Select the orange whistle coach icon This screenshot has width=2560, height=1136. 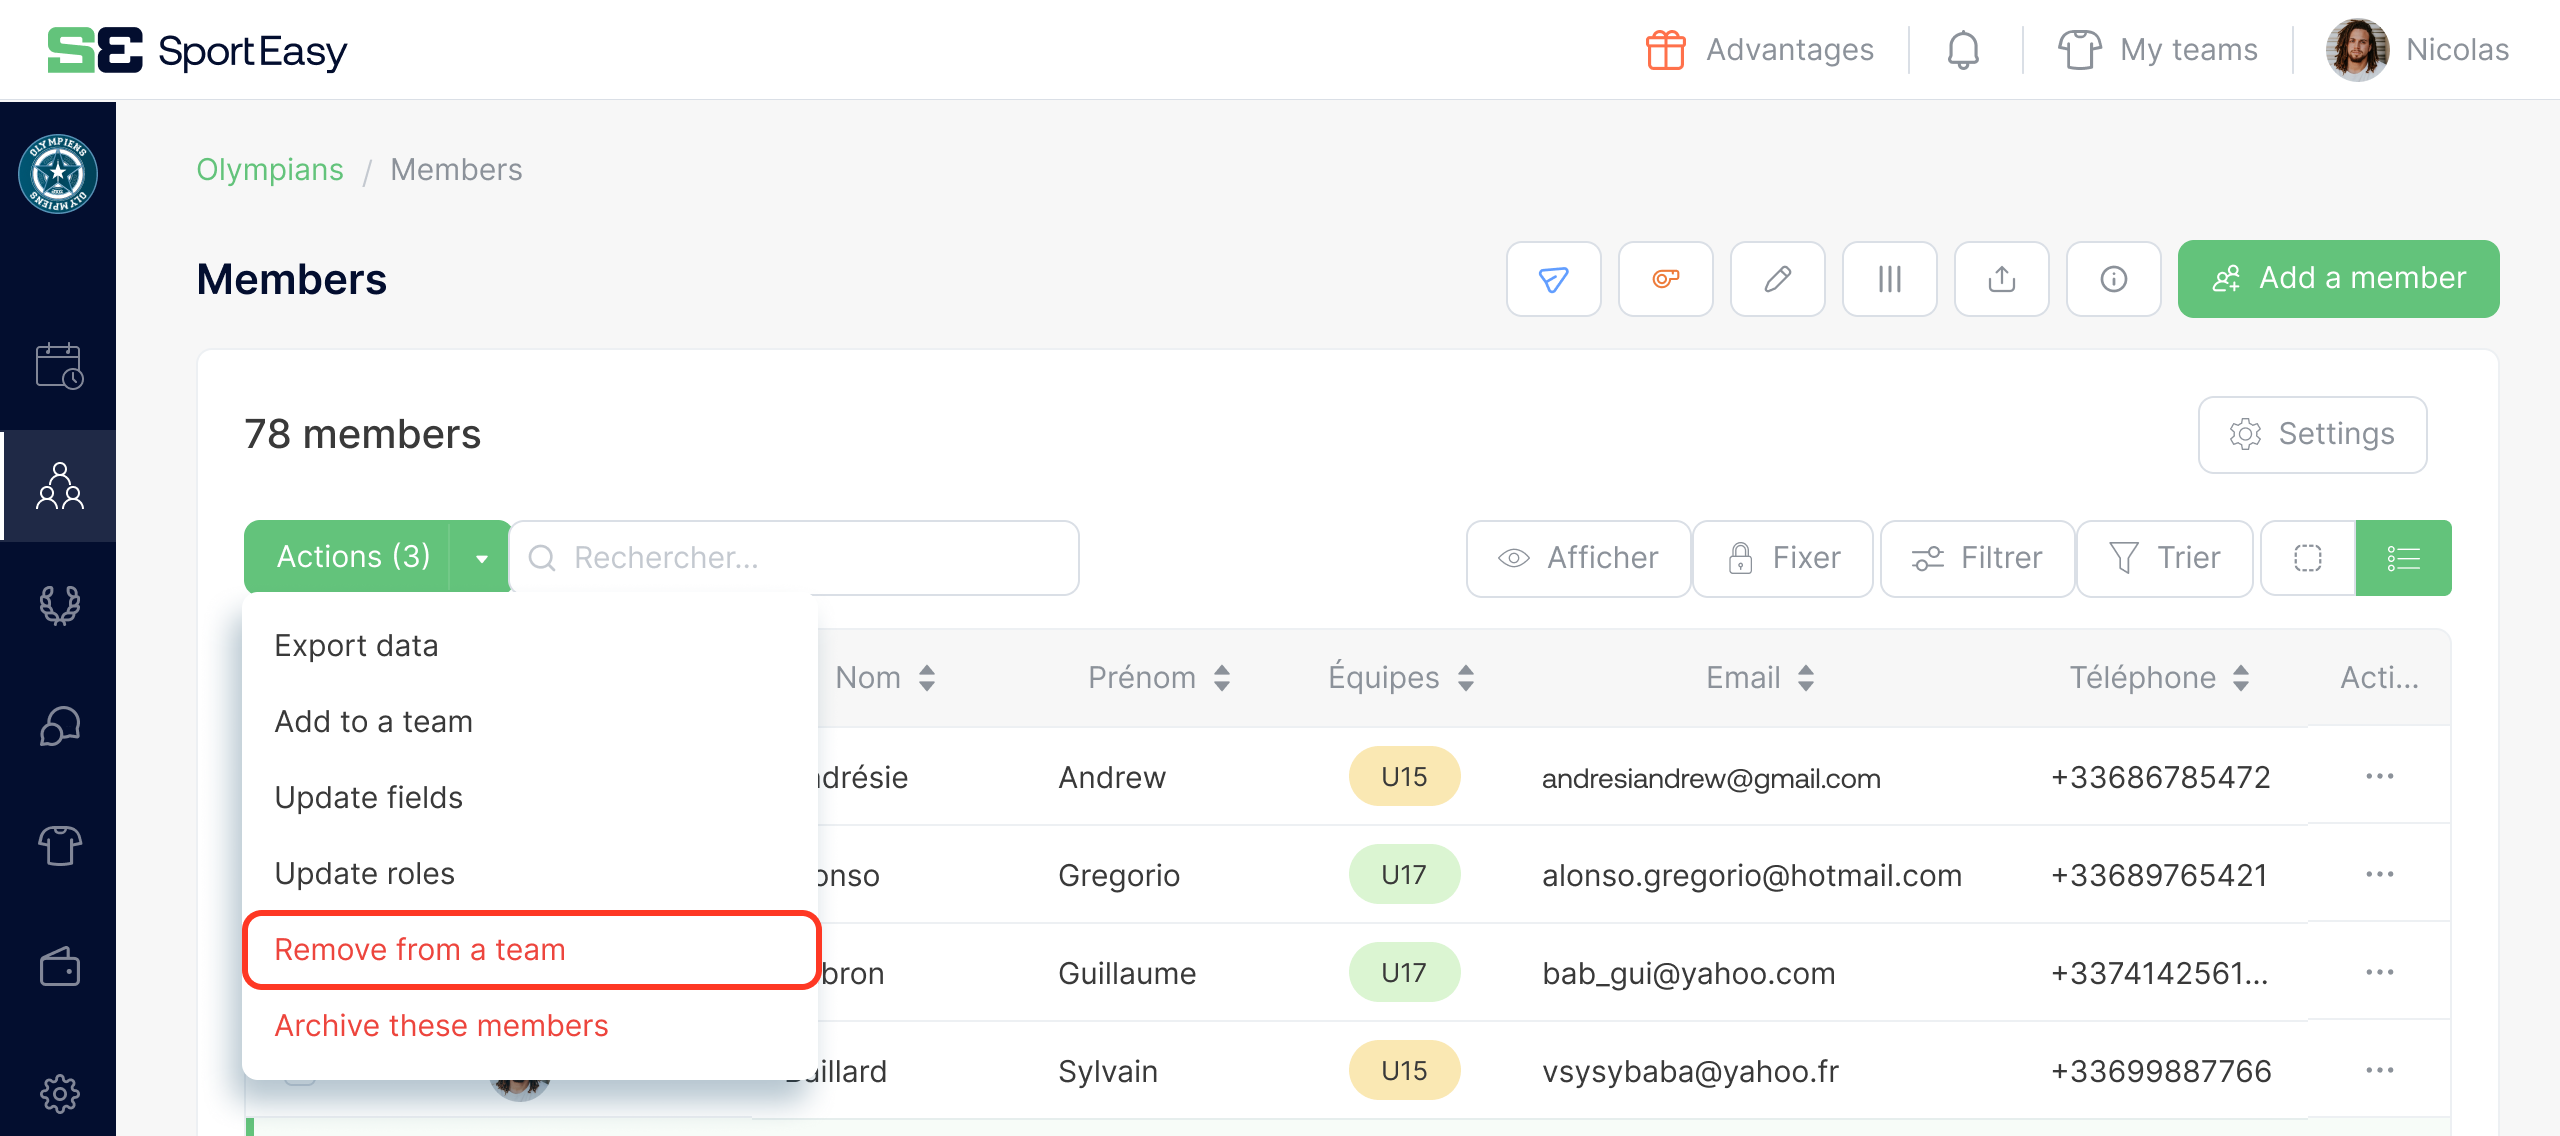[1665, 279]
